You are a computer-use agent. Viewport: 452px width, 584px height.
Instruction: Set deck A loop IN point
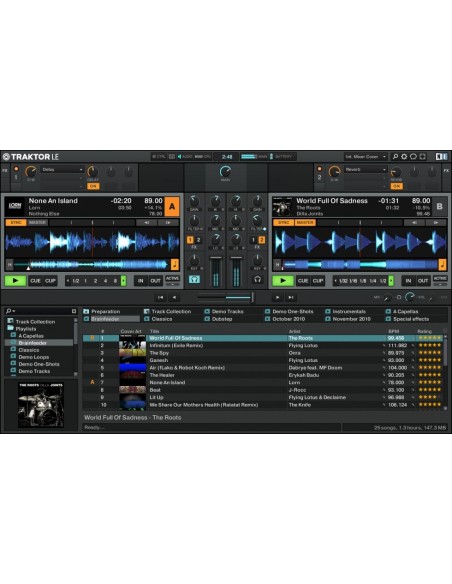[x=141, y=280]
